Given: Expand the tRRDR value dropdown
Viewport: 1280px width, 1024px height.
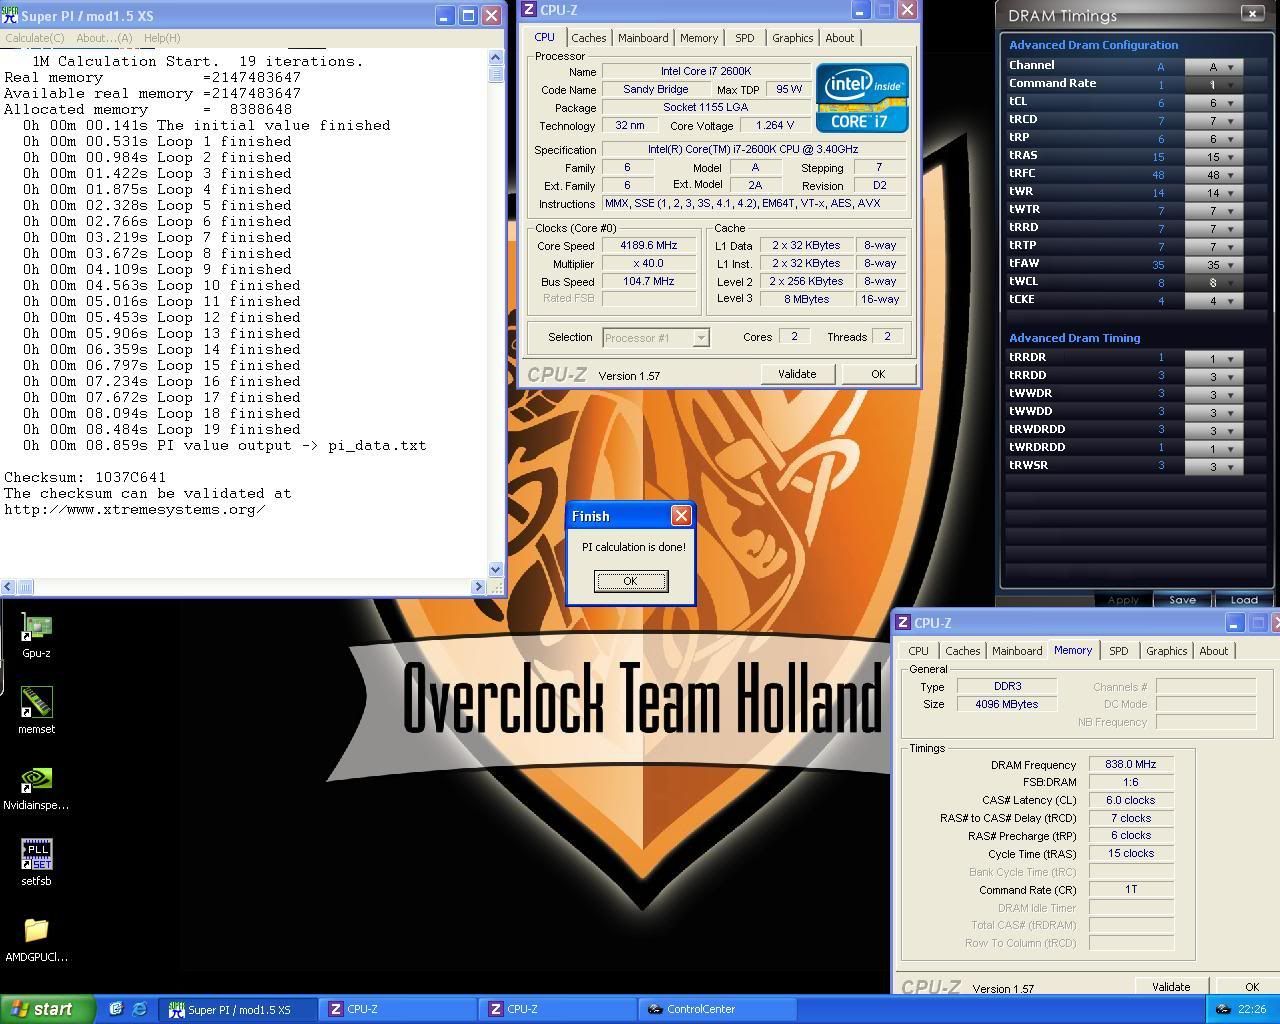Looking at the screenshot, I should tap(1231, 359).
